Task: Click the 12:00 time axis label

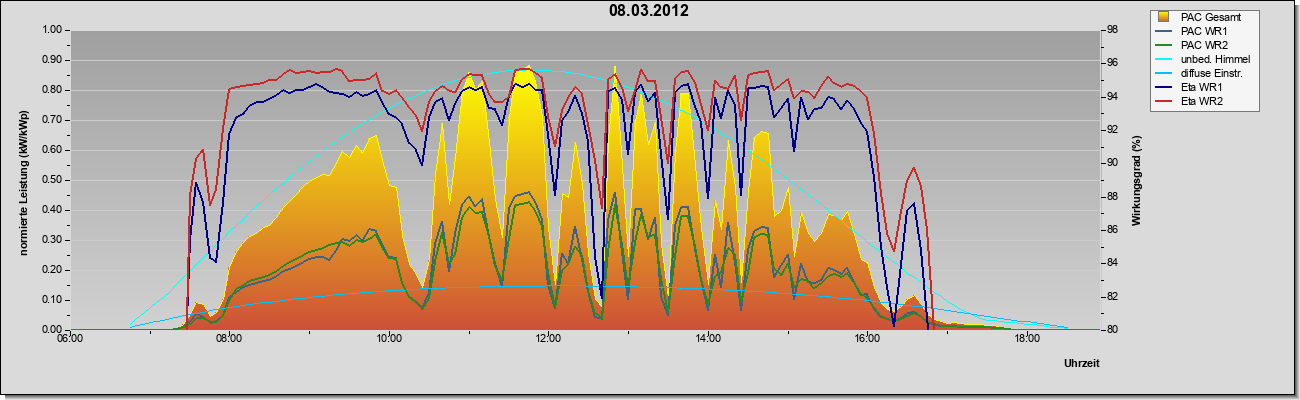Action: coord(548,340)
